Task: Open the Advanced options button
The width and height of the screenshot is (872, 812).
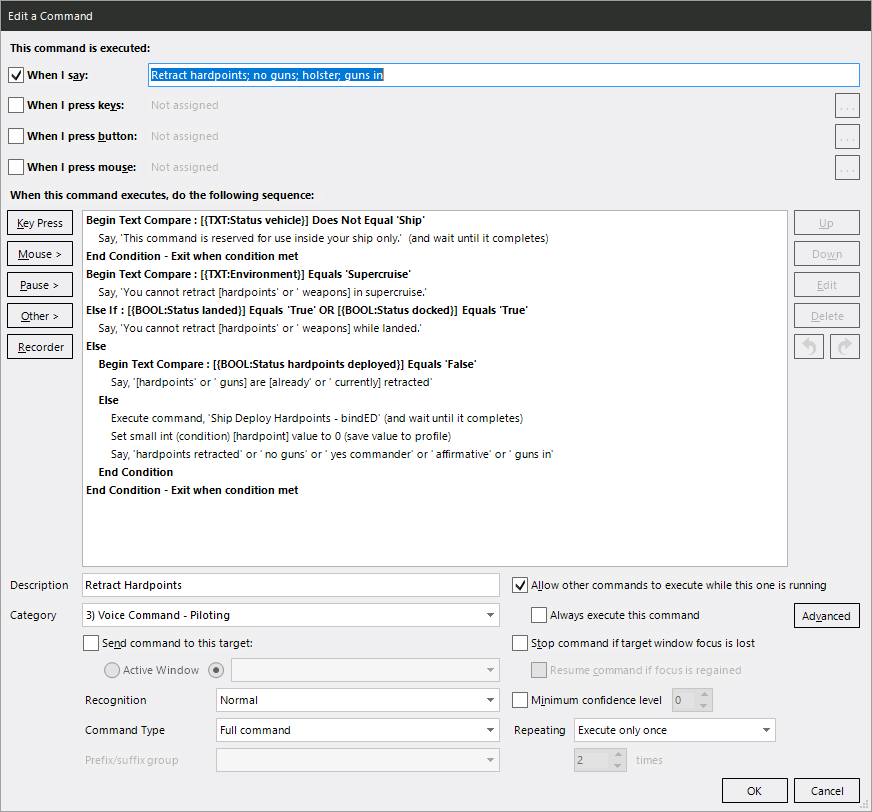Action: click(x=826, y=616)
